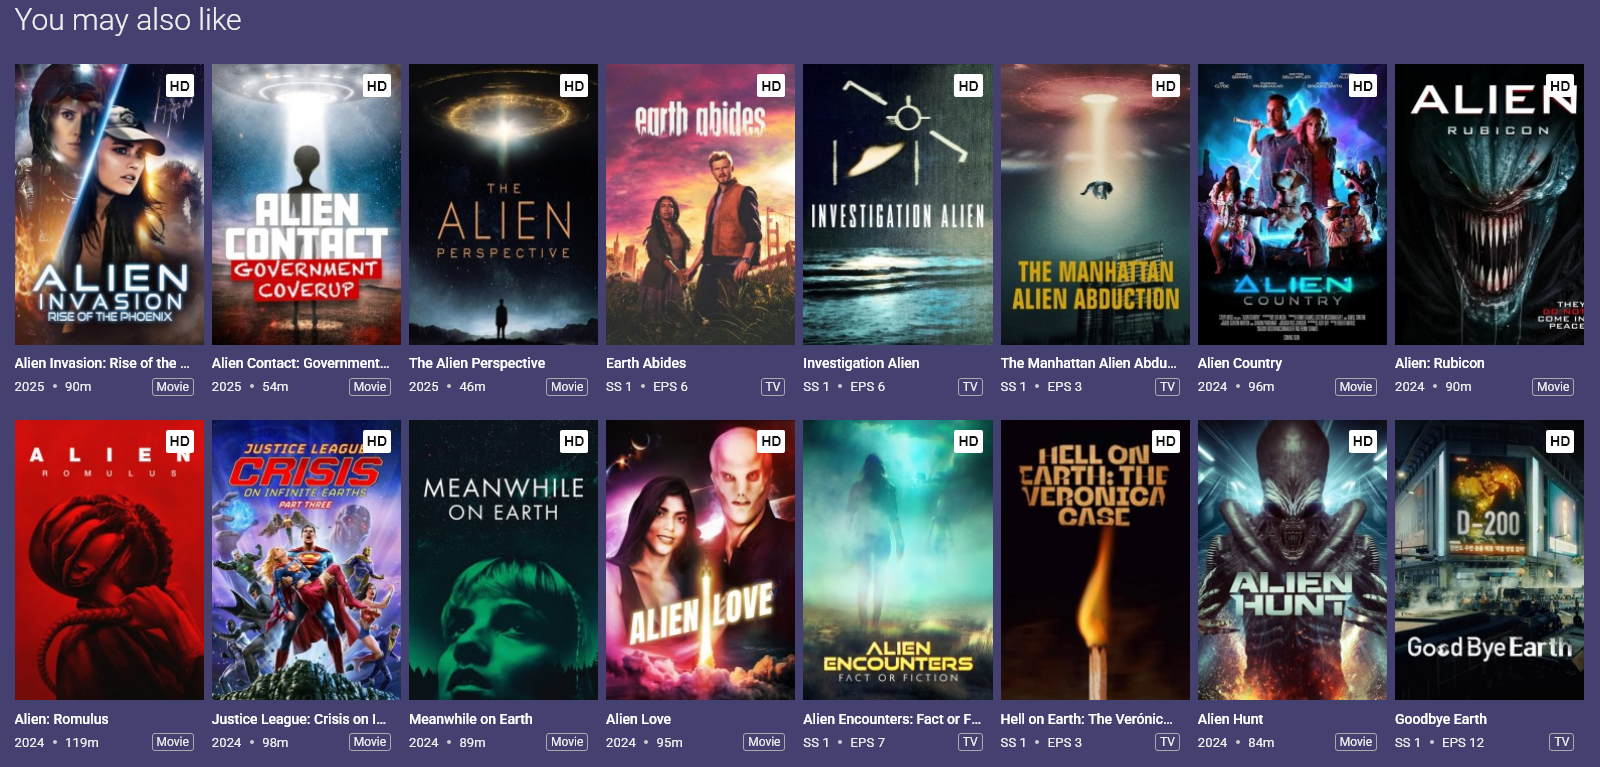Click the HD badge on Investigation Alien poster
Viewport: 1600px width, 767px height.
(x=968, y=86)
